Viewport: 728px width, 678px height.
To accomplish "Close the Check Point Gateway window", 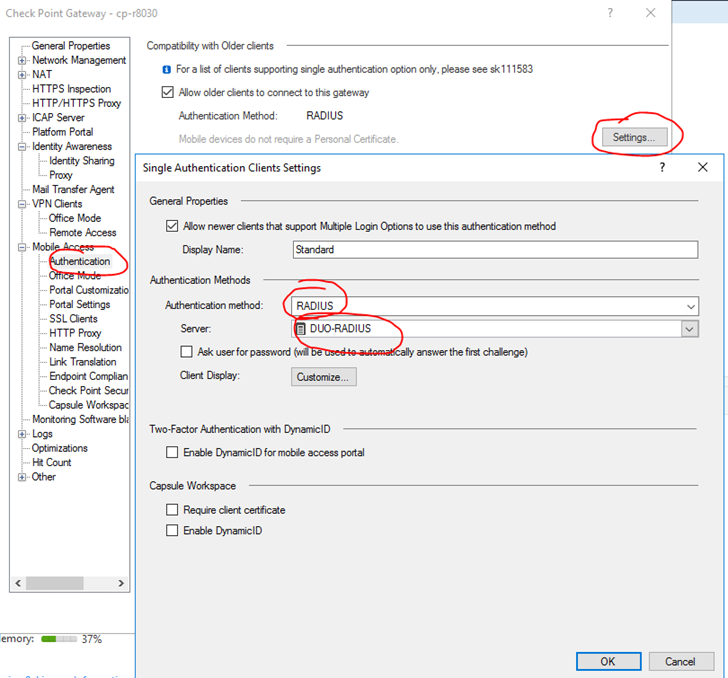I will (650, 13).
